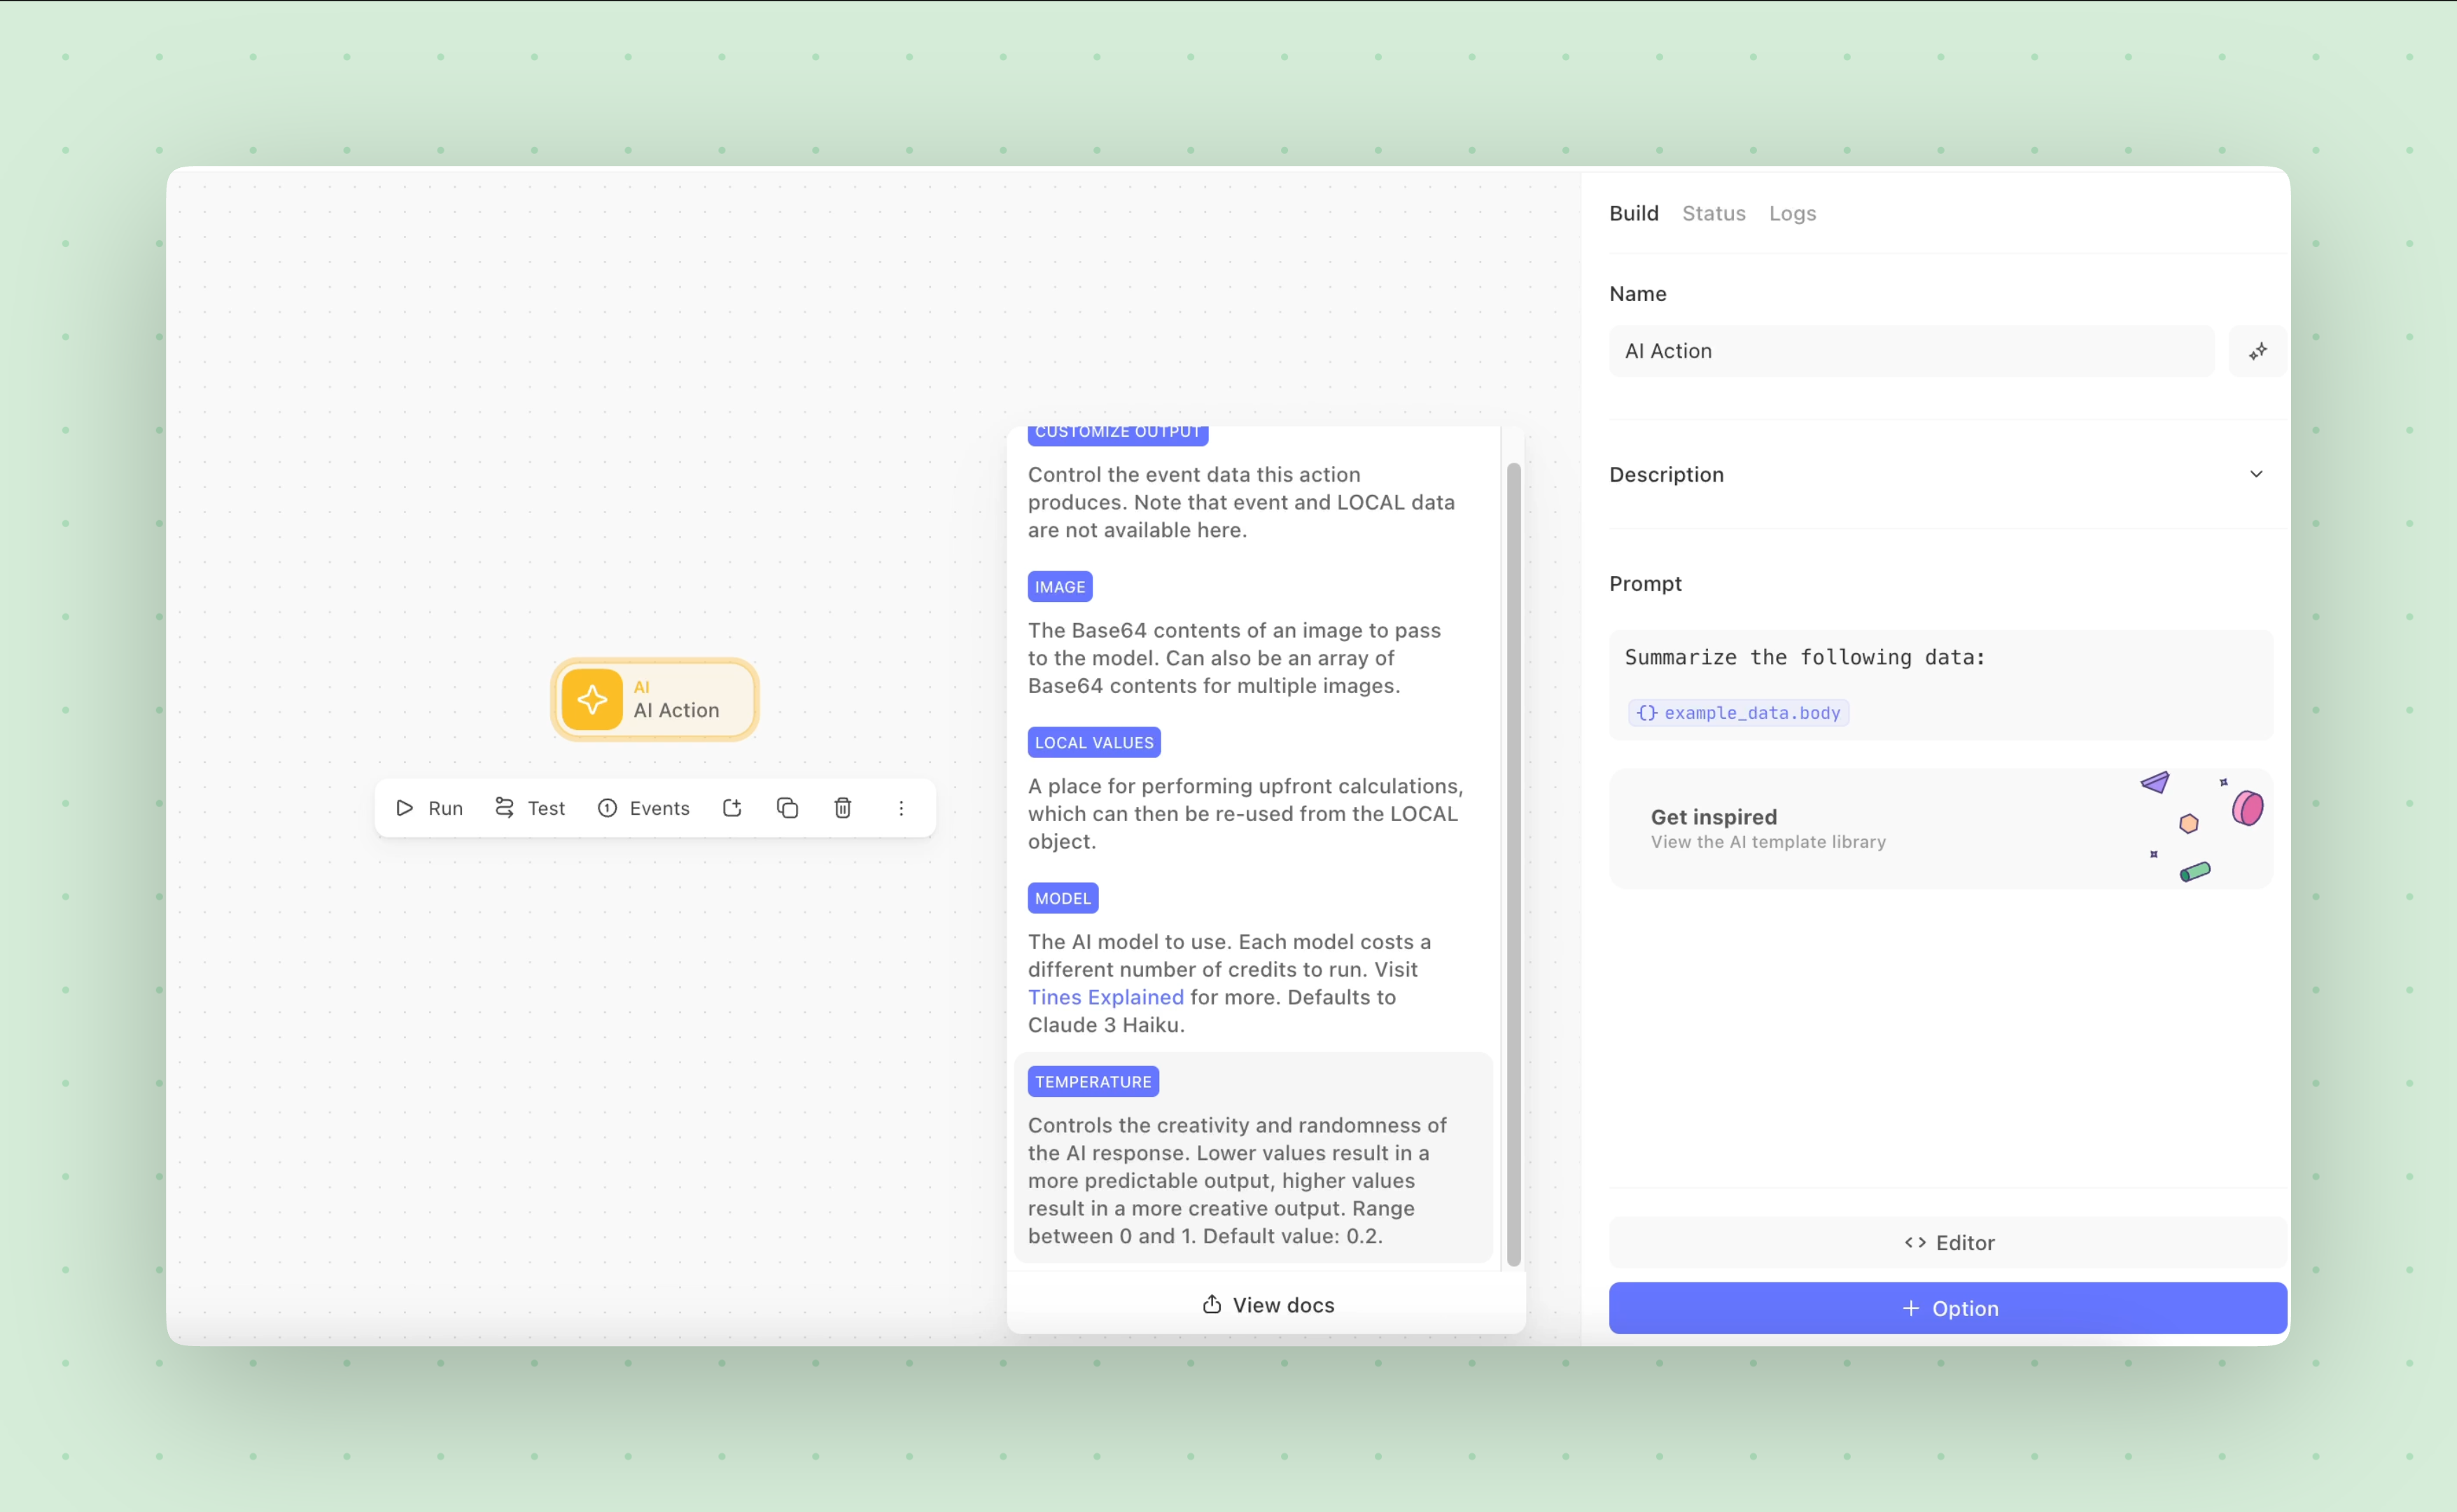Switch to the Status tab
The width and height of the screenshot is (2457, 1512).
(x=1714, y=213)
